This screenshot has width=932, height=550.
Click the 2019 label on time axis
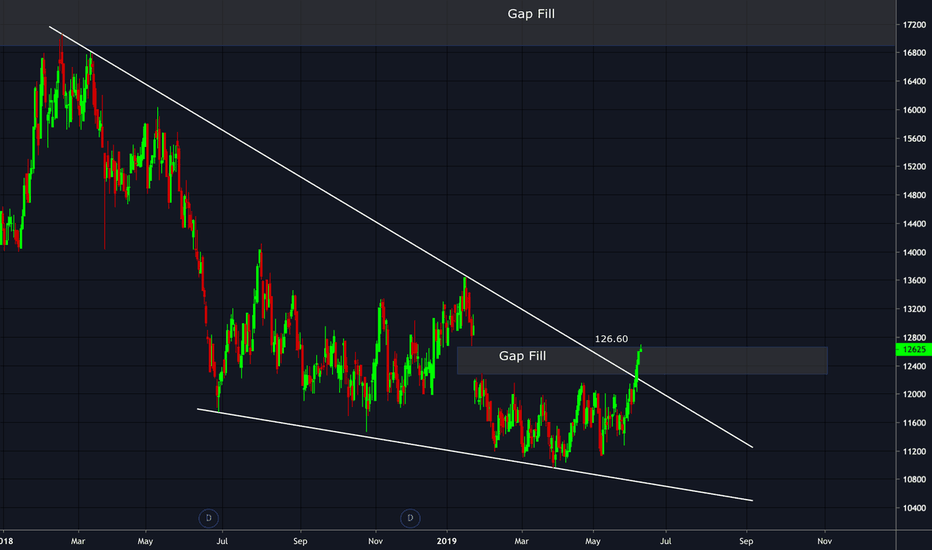coord(446,541)
